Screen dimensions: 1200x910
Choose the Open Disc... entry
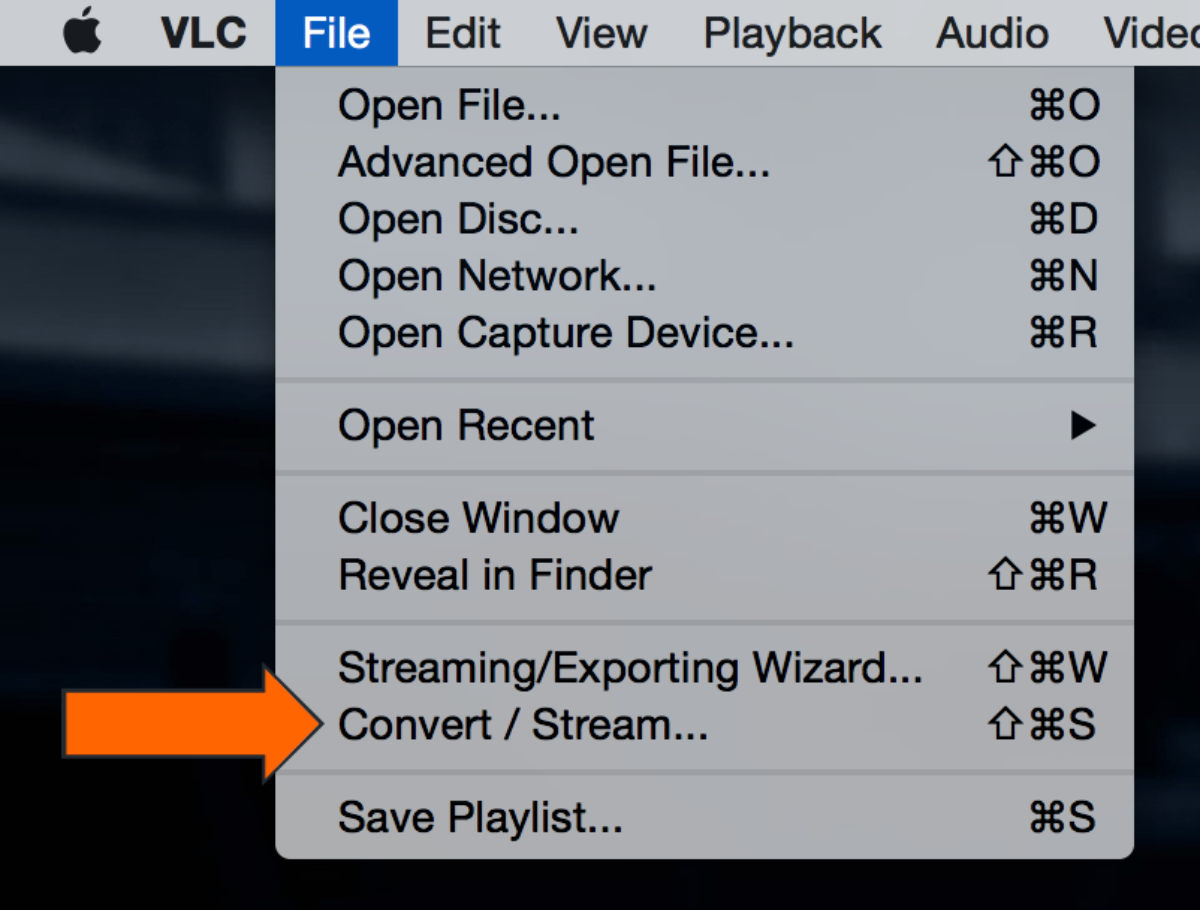[x=458, y=219]
